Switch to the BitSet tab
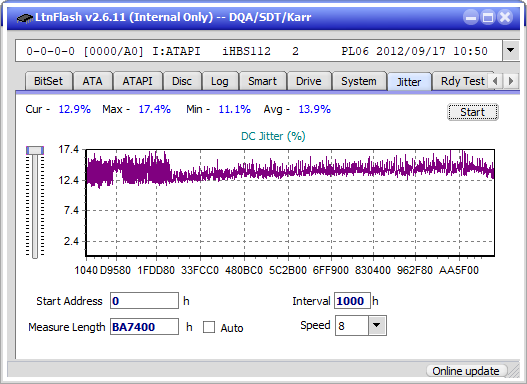This screenshot has height=384, width=527. tap(48, 81)
